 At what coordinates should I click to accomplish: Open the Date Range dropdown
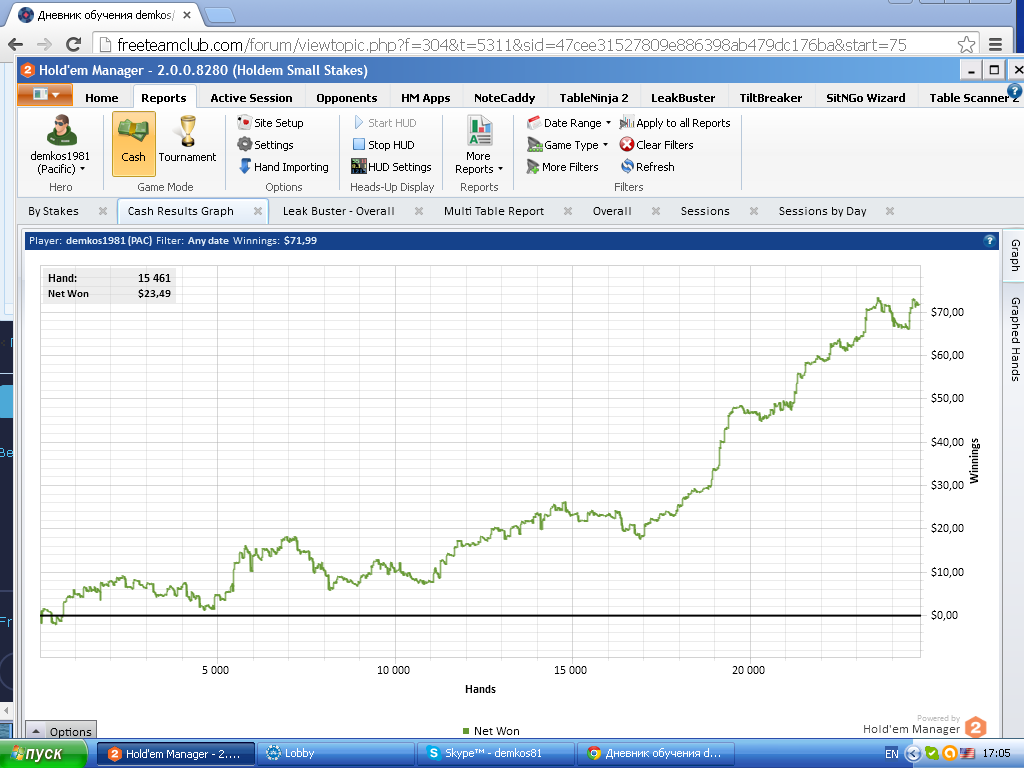[x=569, y=123]
